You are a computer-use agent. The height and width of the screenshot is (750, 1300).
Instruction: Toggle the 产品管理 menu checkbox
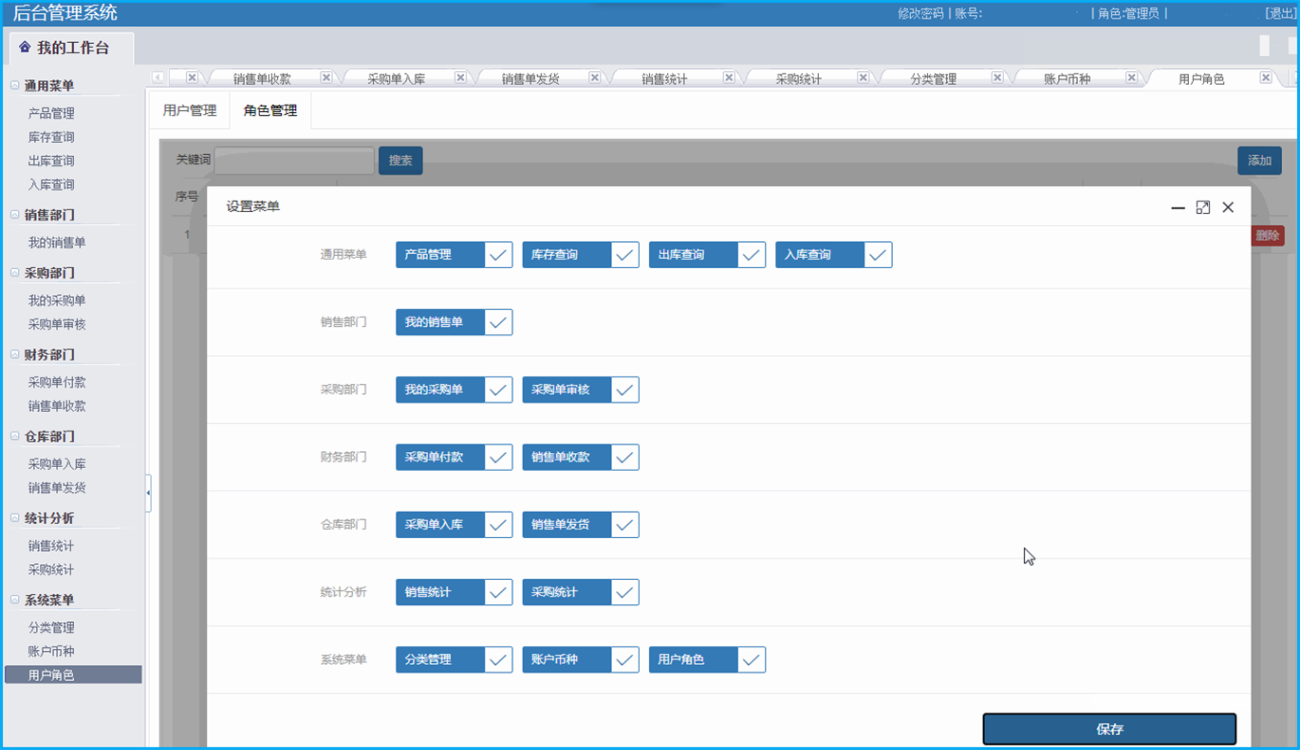[499, 255]
